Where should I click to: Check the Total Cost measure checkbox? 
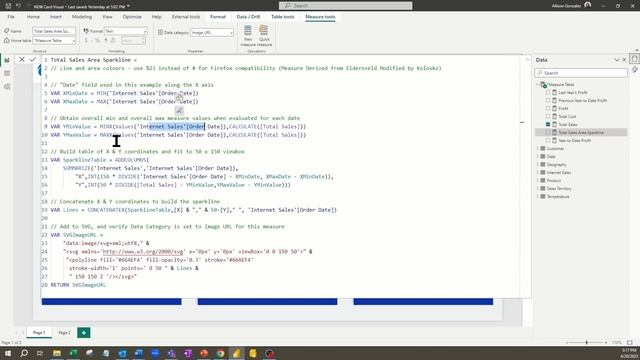(x=548, y=116)
